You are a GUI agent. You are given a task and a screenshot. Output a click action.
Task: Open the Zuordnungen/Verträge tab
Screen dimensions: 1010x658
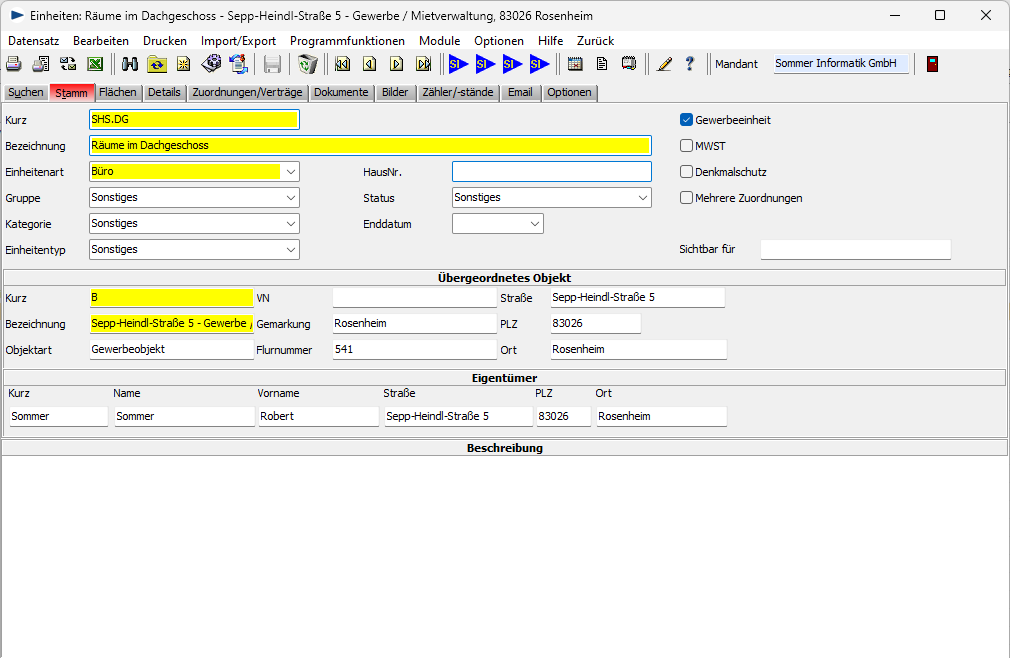(247, 93)
